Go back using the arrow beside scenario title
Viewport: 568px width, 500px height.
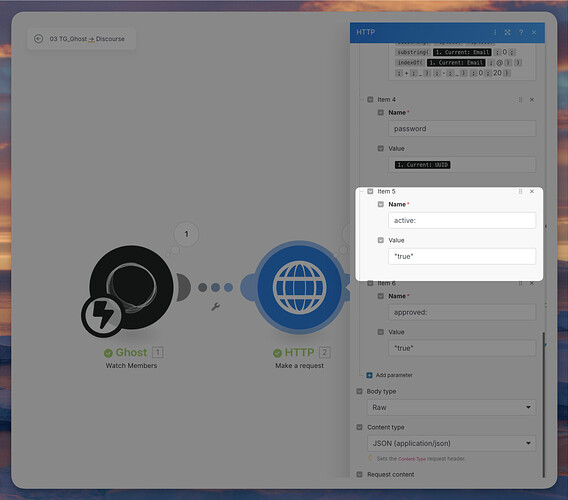(38, 39)
